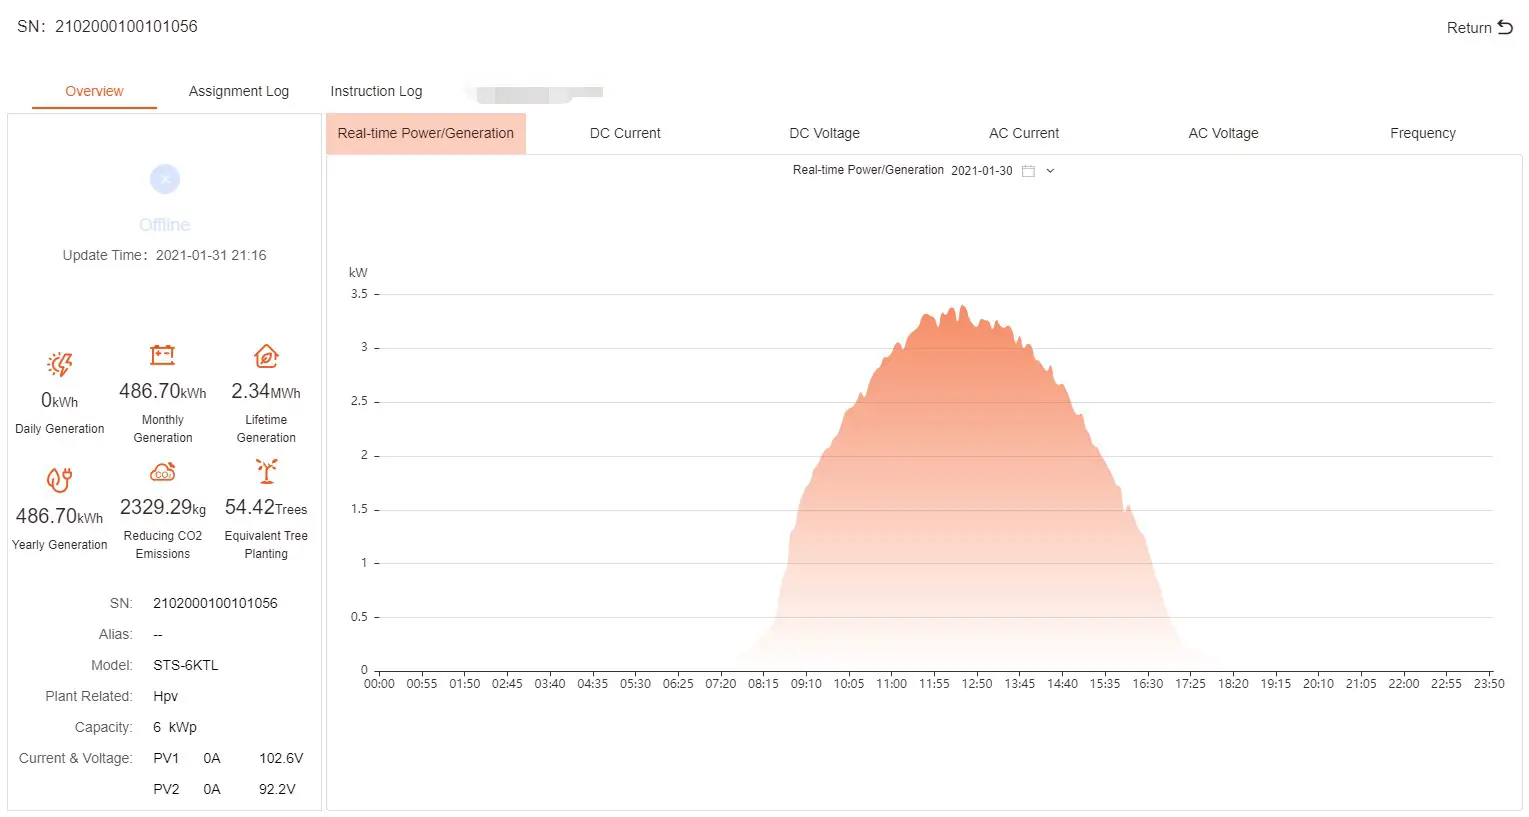Click the PV1 voltage 102.6V
The width and height of the screenshot is (1529, 817).
click(281, 758)
